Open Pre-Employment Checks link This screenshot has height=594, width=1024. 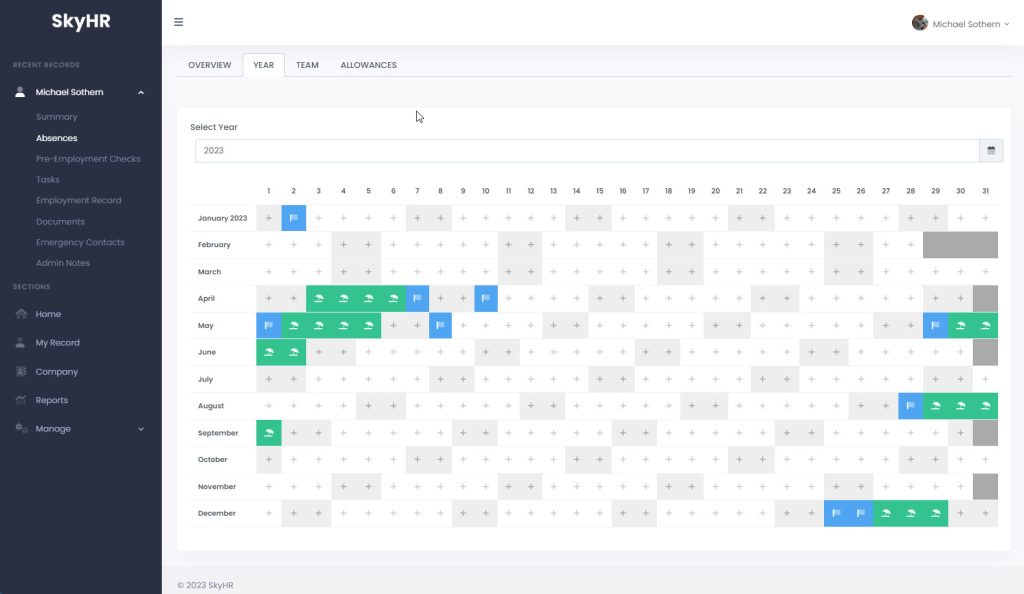[88, 159]
